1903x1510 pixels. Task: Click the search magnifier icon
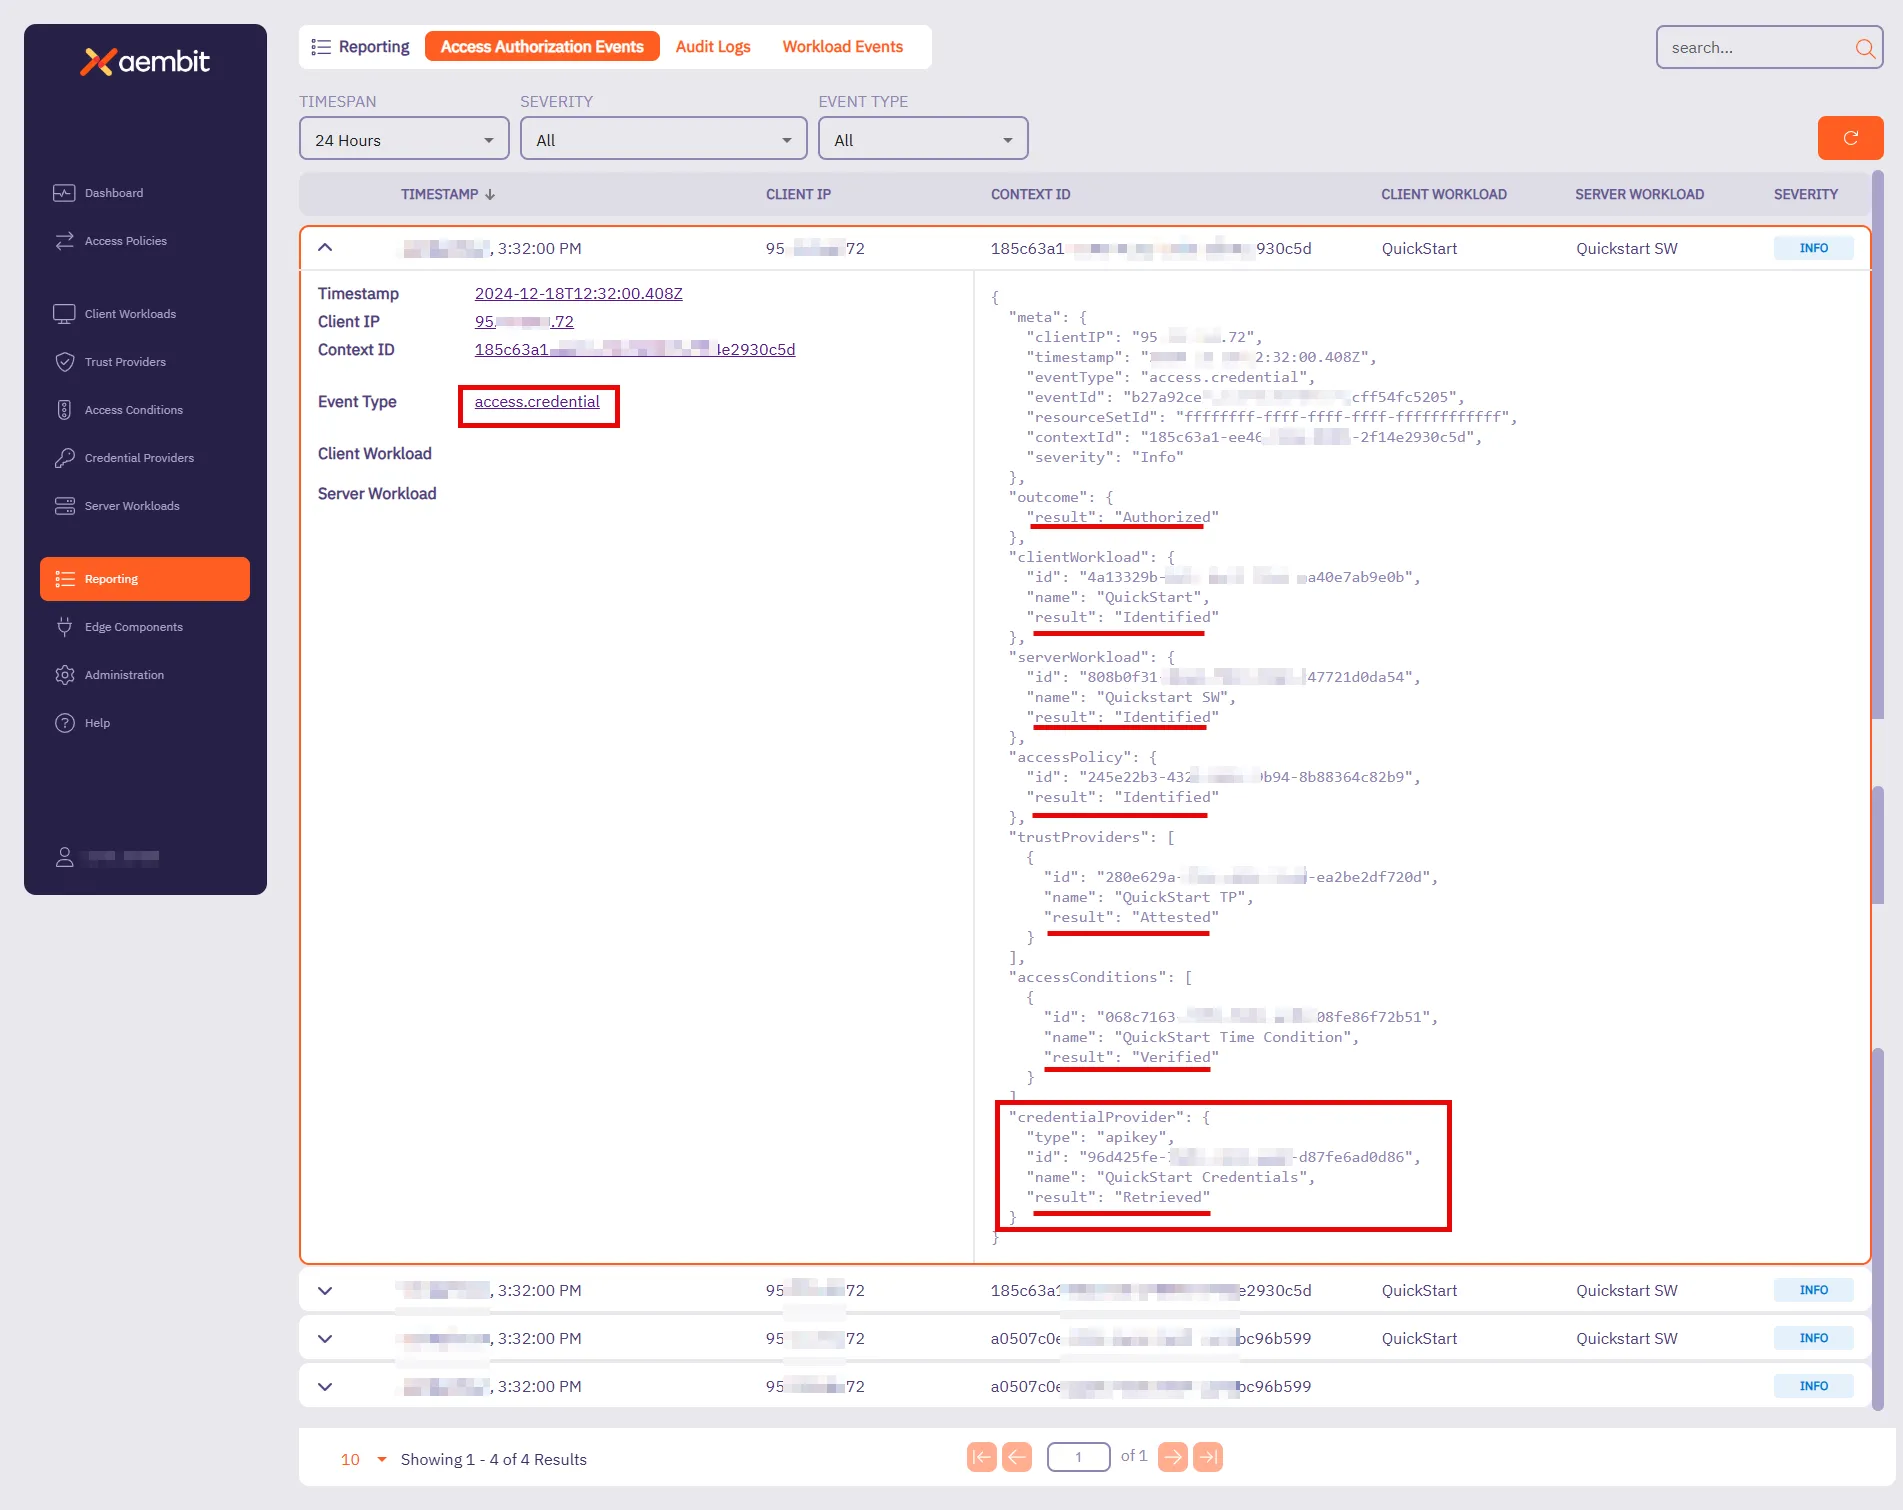[1864, 48]
